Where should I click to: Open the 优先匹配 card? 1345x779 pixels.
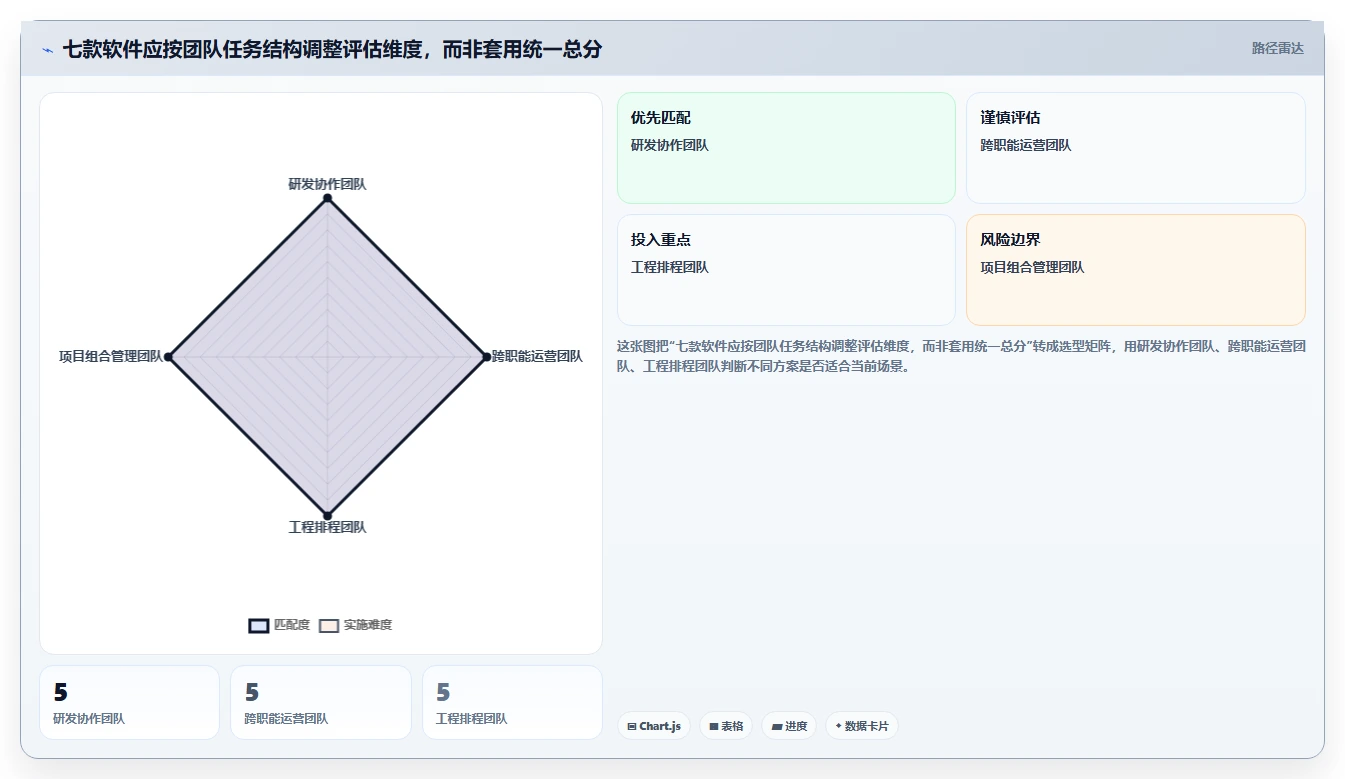(x=786, y=148)
